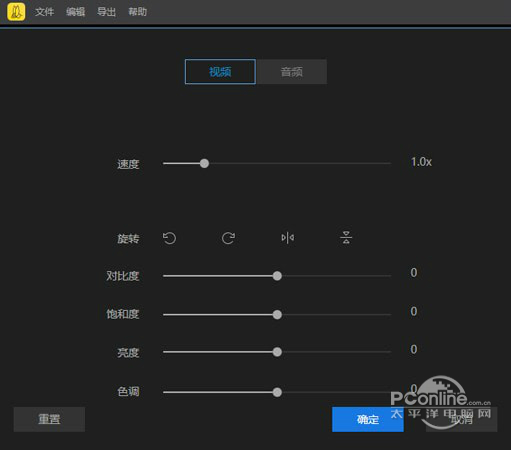The image size is (511, 450).
Task: Cancel with the 取消 button
Action: [x=462, y=419]
